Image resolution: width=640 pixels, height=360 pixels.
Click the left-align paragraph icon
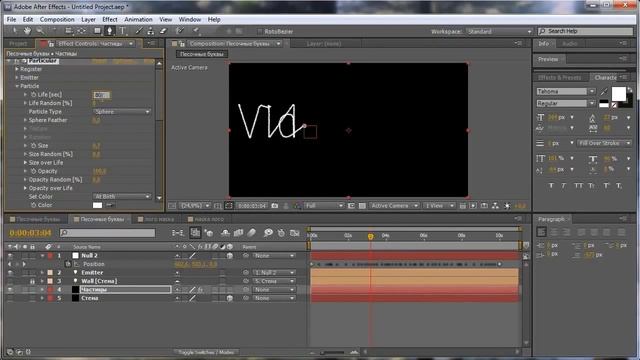click(541, 232)
